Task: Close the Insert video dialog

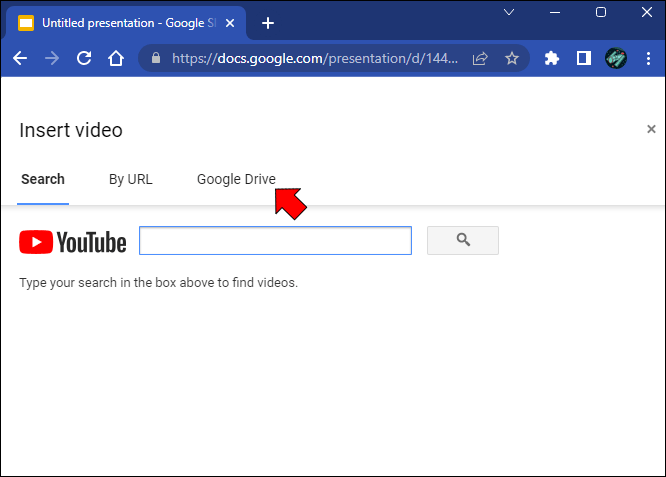Action: 651,129
